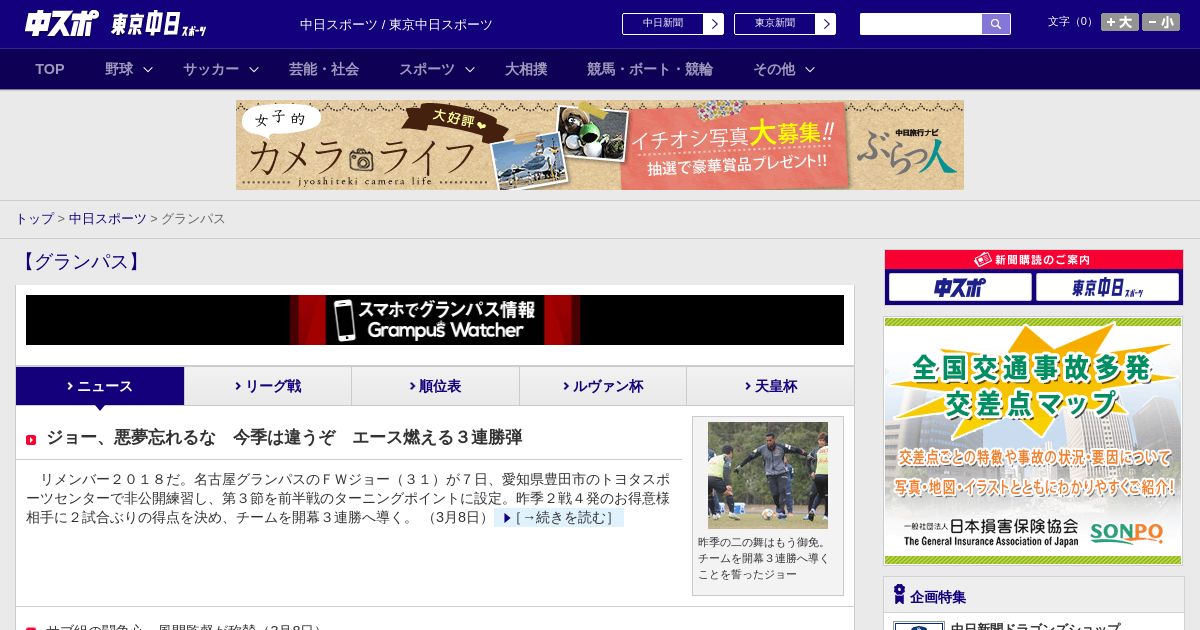Image resolution: width=1200 pixels, height=630 pixels.
Task: Expand the スポーツ navigation dropdown
Action: tap(437, 69)
